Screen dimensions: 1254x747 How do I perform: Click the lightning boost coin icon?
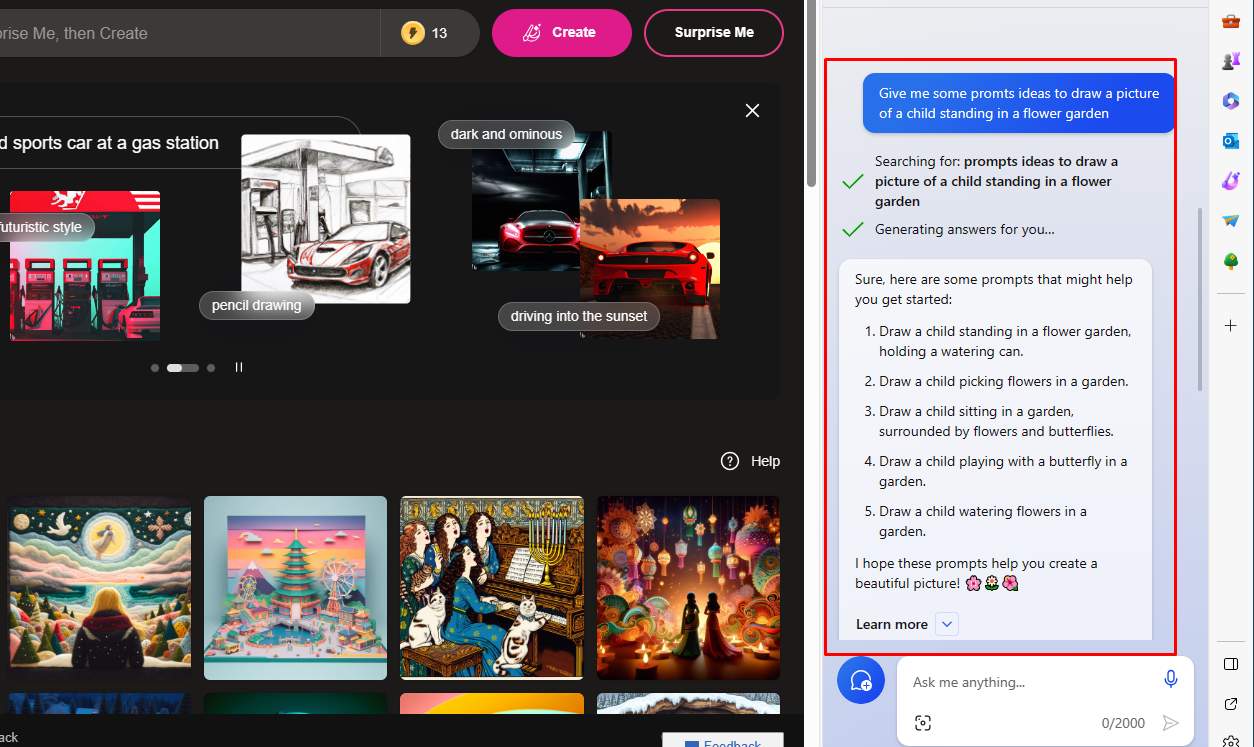tap(412, 33)
